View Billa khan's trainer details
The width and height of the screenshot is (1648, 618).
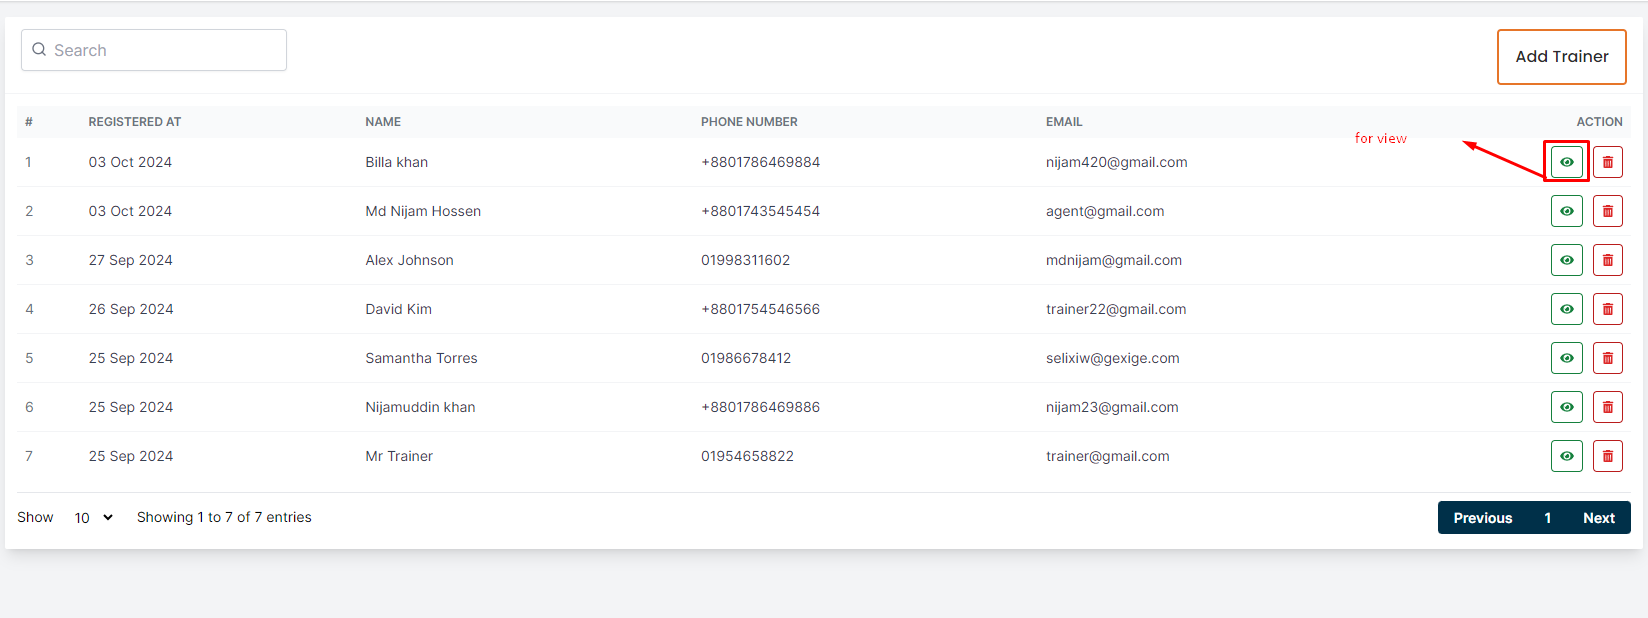[x=1566, y=162]
